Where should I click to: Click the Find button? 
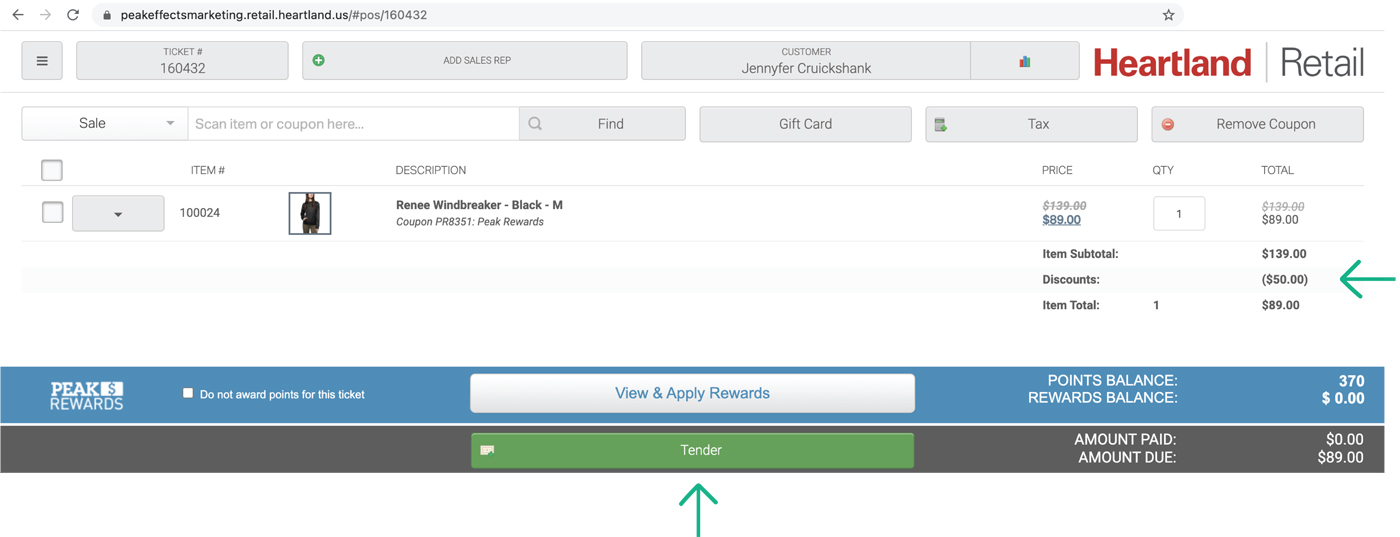[x=602, y=124]
